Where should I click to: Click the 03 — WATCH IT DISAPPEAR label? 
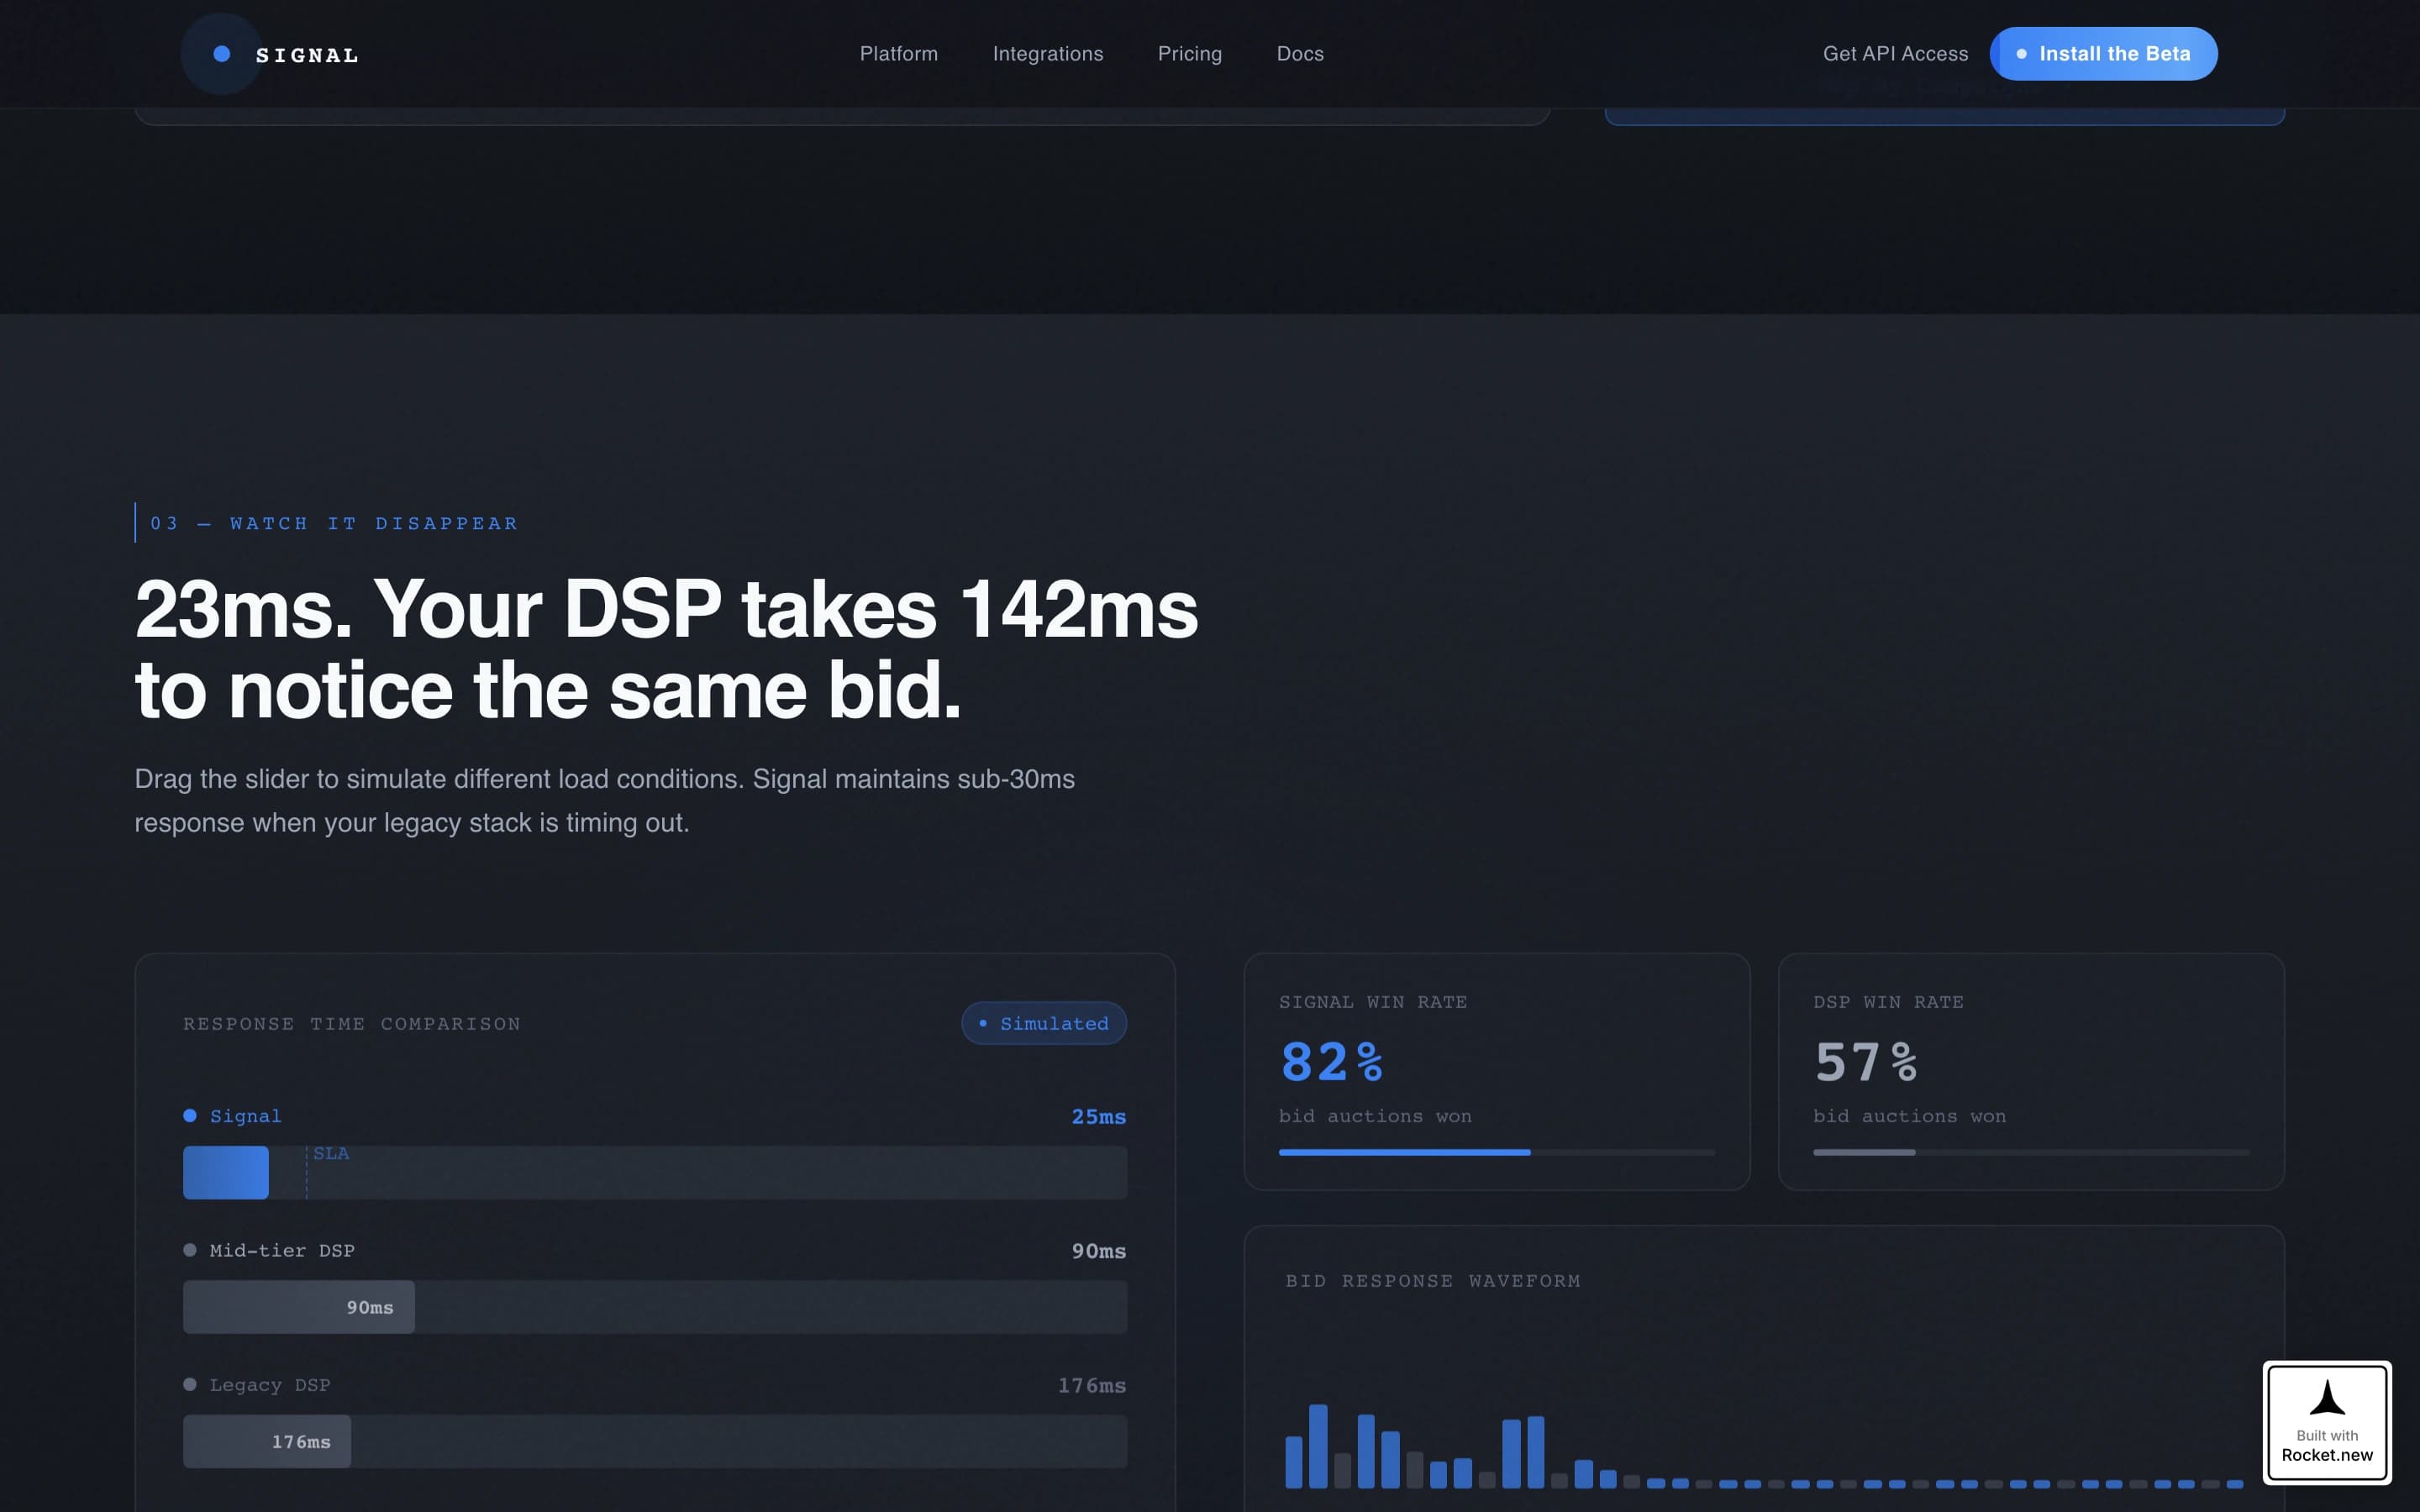coord(334,523)
